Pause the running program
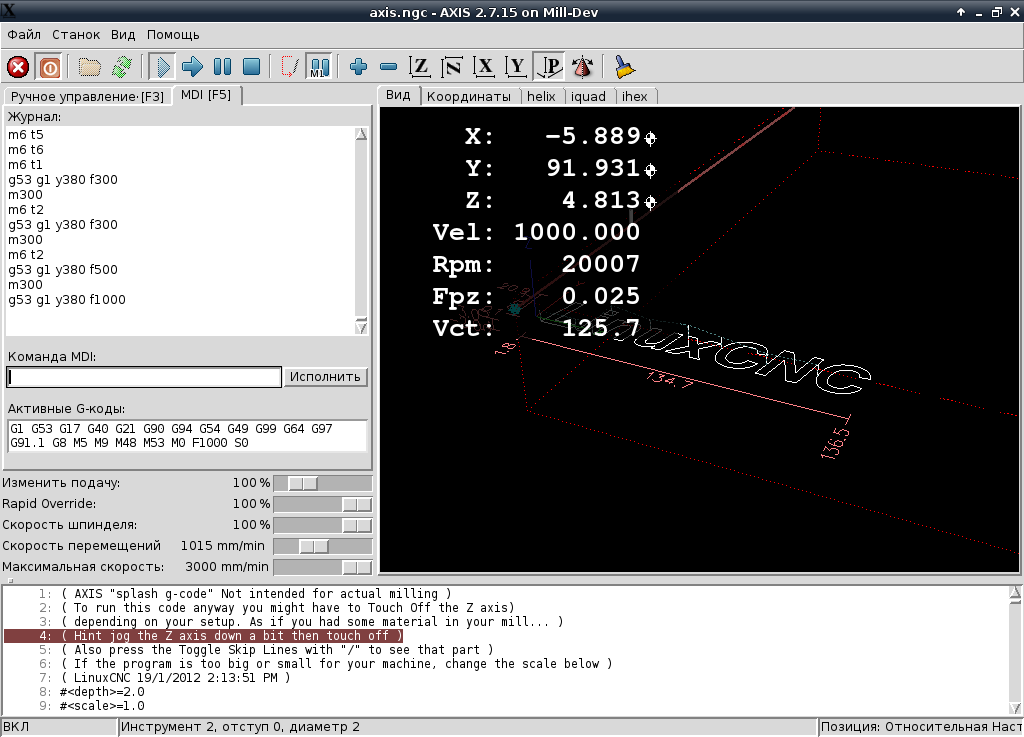 (x=222, y=67)
